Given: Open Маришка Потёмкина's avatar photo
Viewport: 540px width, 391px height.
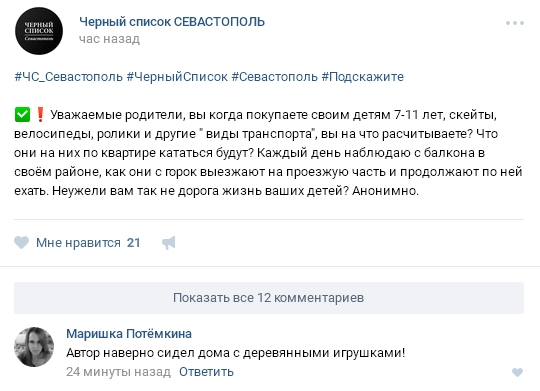Looking at the screenshot, I should coord(34,347).
